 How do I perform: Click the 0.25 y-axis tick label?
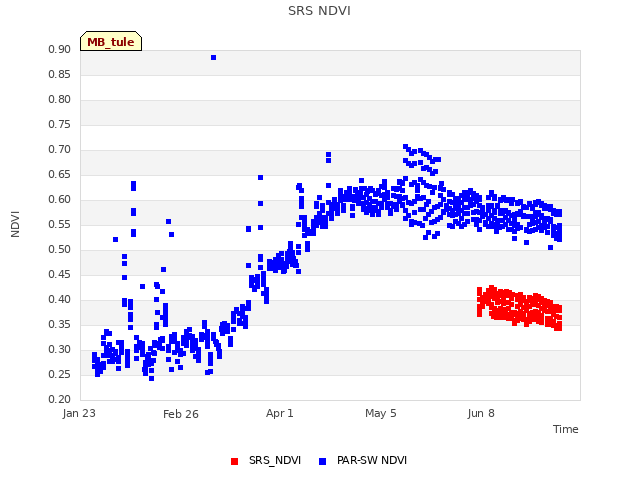(59, 374)
